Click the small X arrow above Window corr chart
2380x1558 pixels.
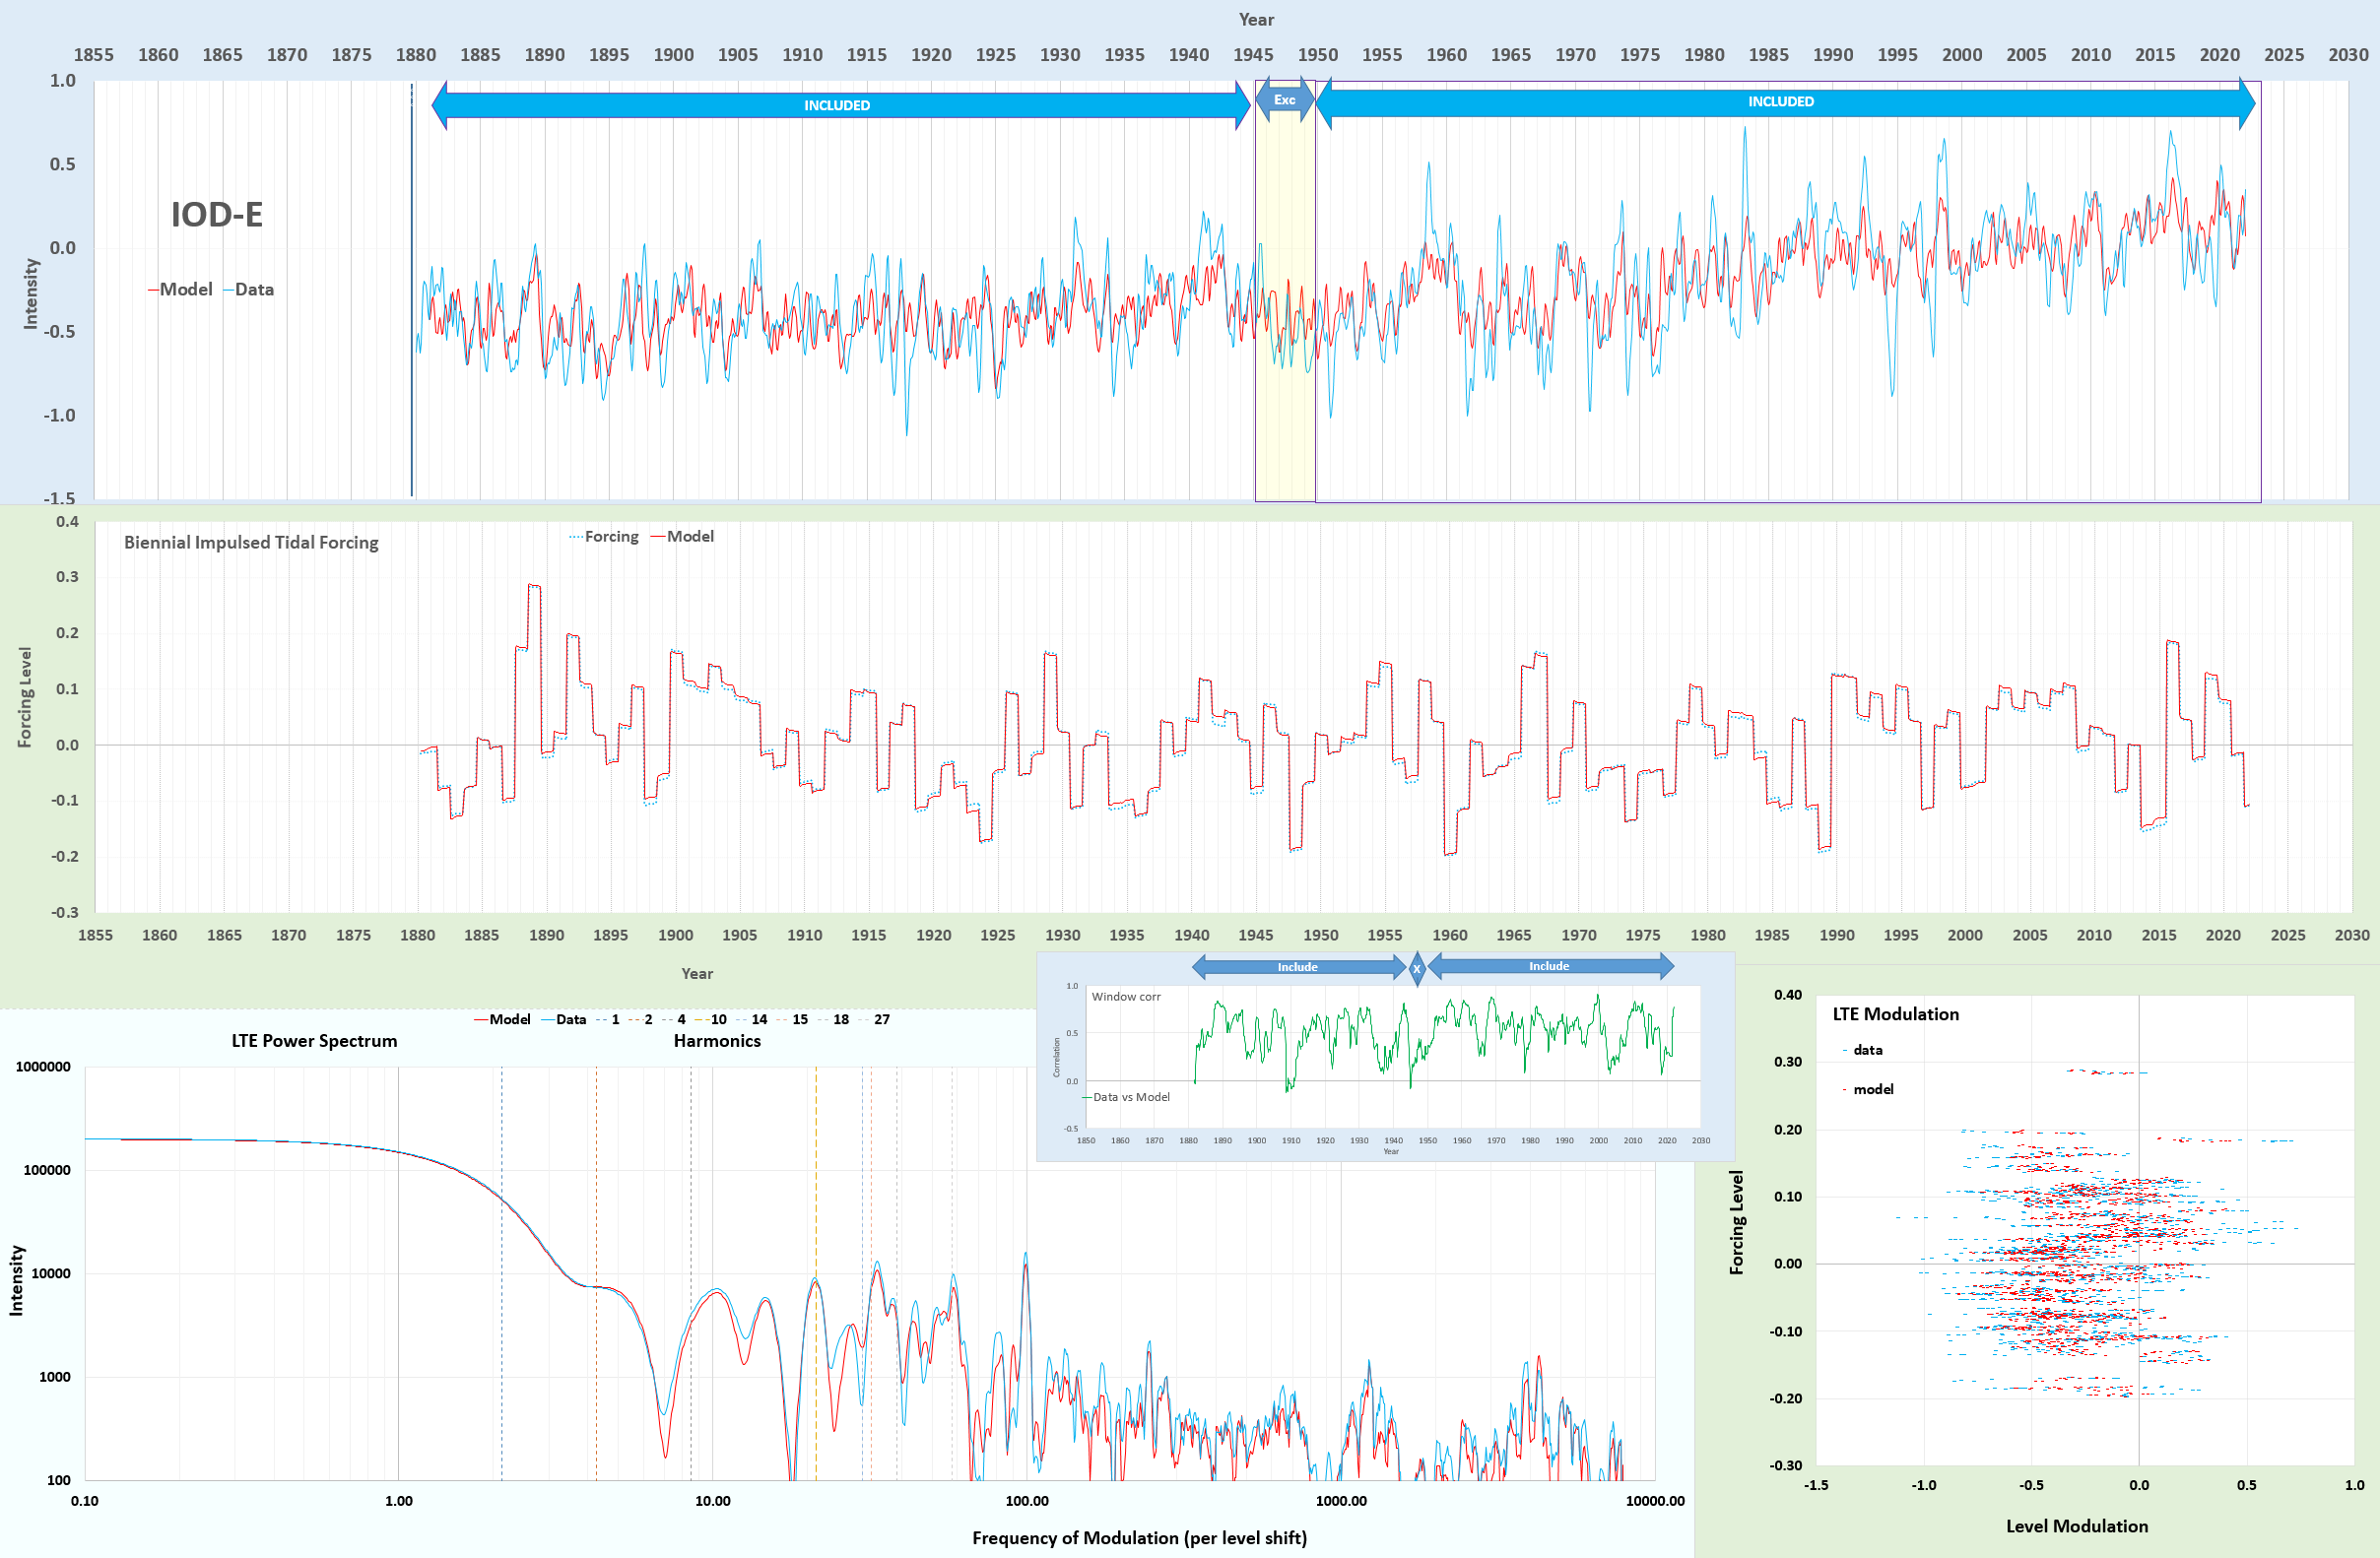pyautogui.click(x=1416, y=968)
